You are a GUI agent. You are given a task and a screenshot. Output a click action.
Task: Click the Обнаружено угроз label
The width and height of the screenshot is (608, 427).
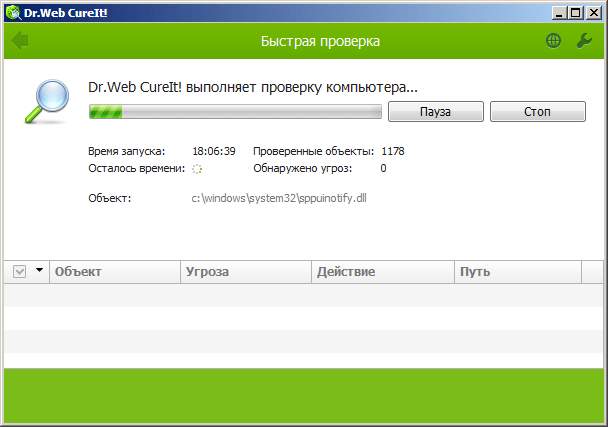[x=303, y=168]
